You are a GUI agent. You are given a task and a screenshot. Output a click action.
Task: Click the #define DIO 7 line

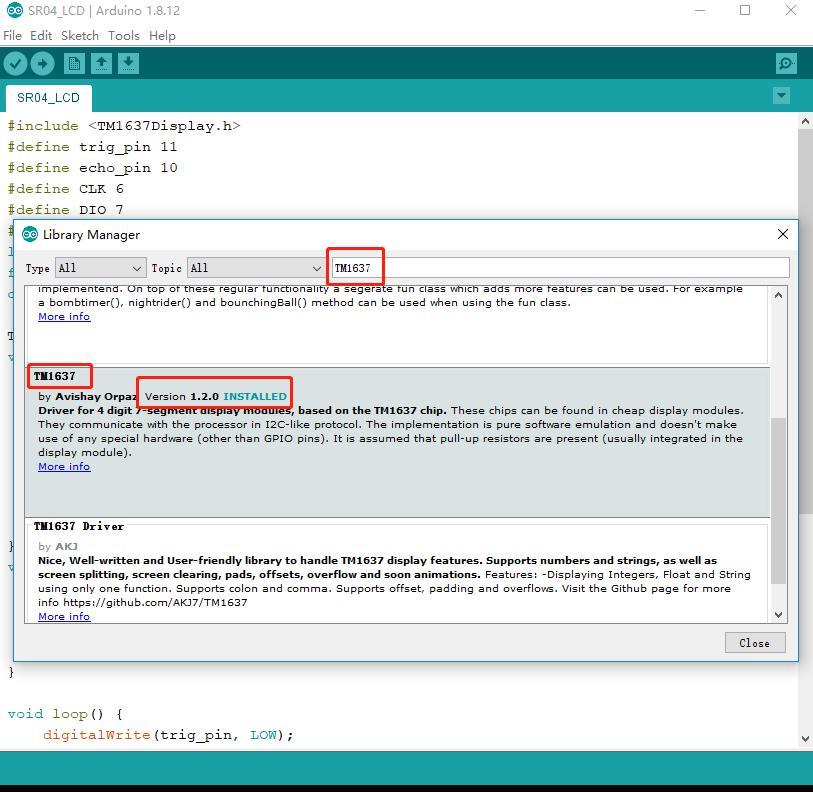point(65,210)
